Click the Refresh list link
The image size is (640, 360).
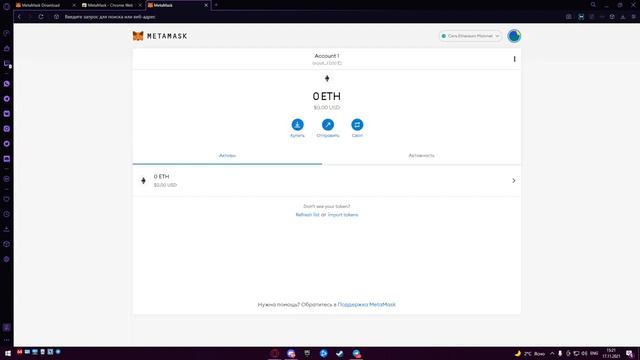tap(307, 215)
